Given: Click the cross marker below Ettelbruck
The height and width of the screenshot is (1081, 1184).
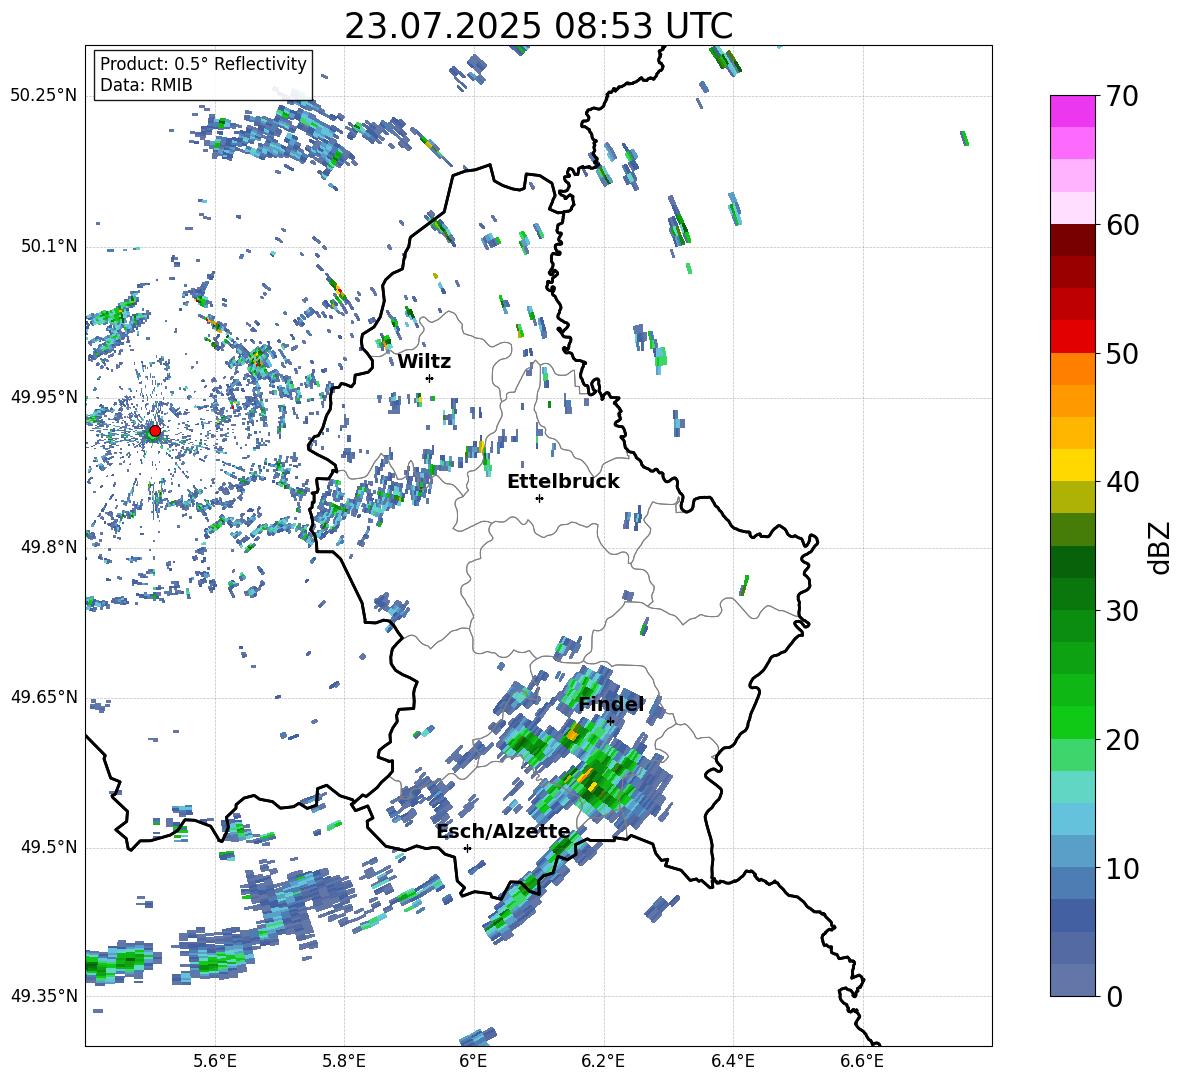Looking at the screenshot, I should (539, 498).
